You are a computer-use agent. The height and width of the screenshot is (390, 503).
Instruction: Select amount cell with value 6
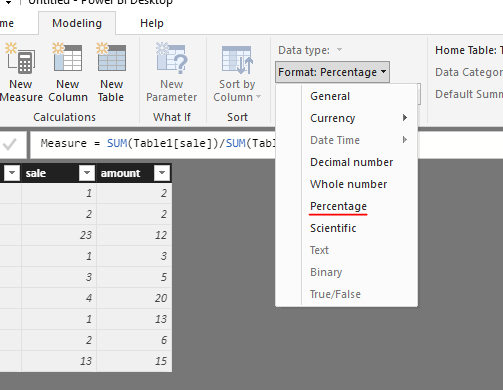coord(134,340)
